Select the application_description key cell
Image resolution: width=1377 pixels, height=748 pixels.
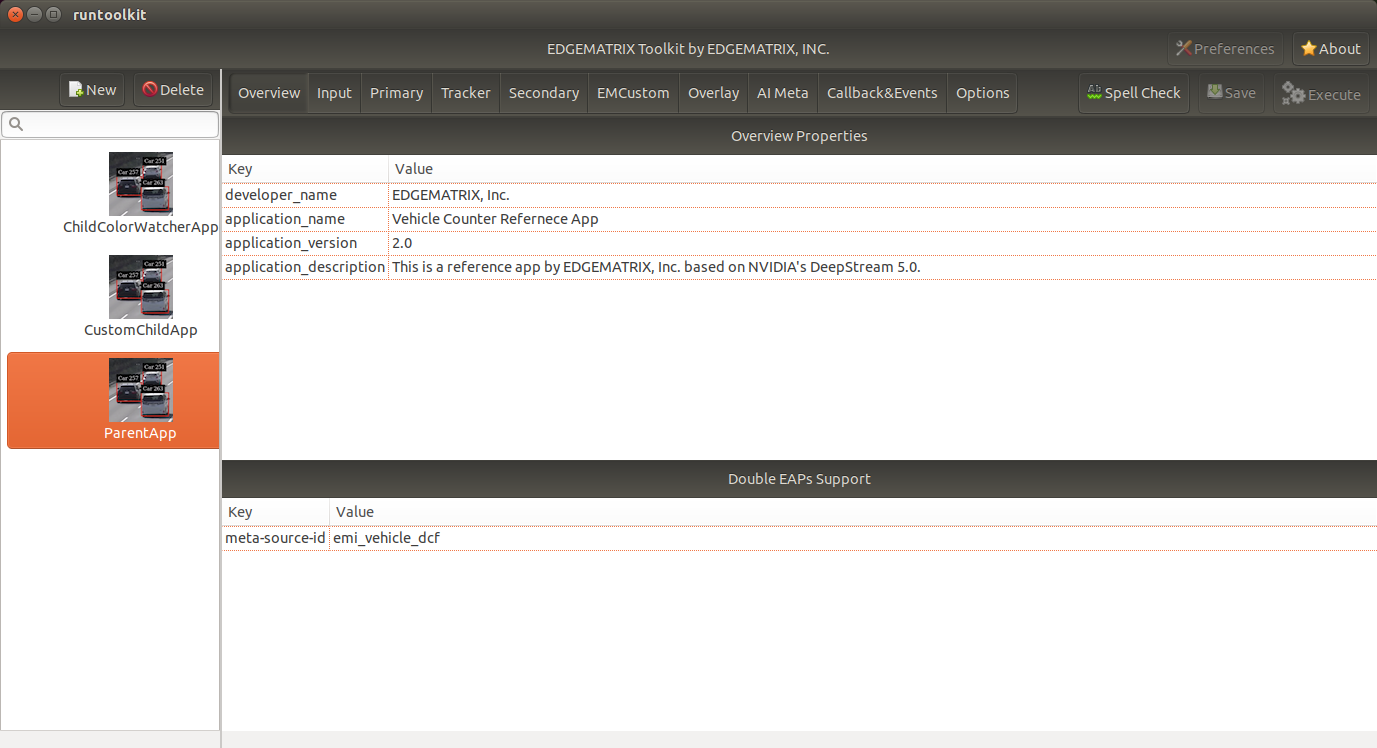point(305,267)
